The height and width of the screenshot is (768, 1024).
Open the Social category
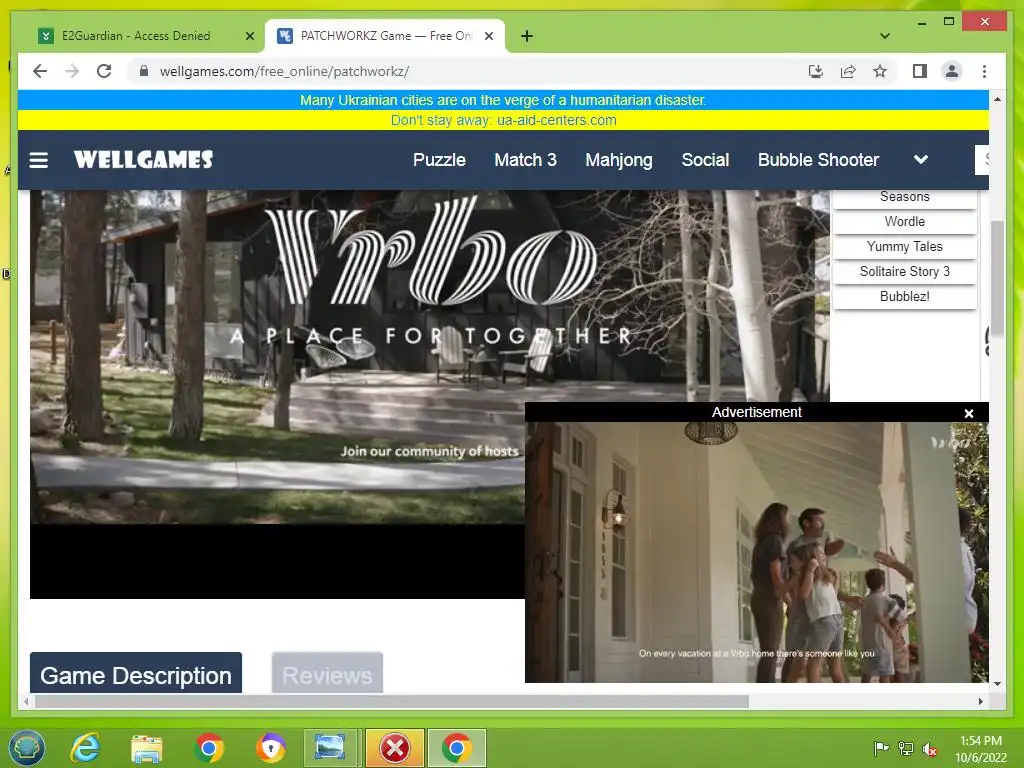pos(705,160)
